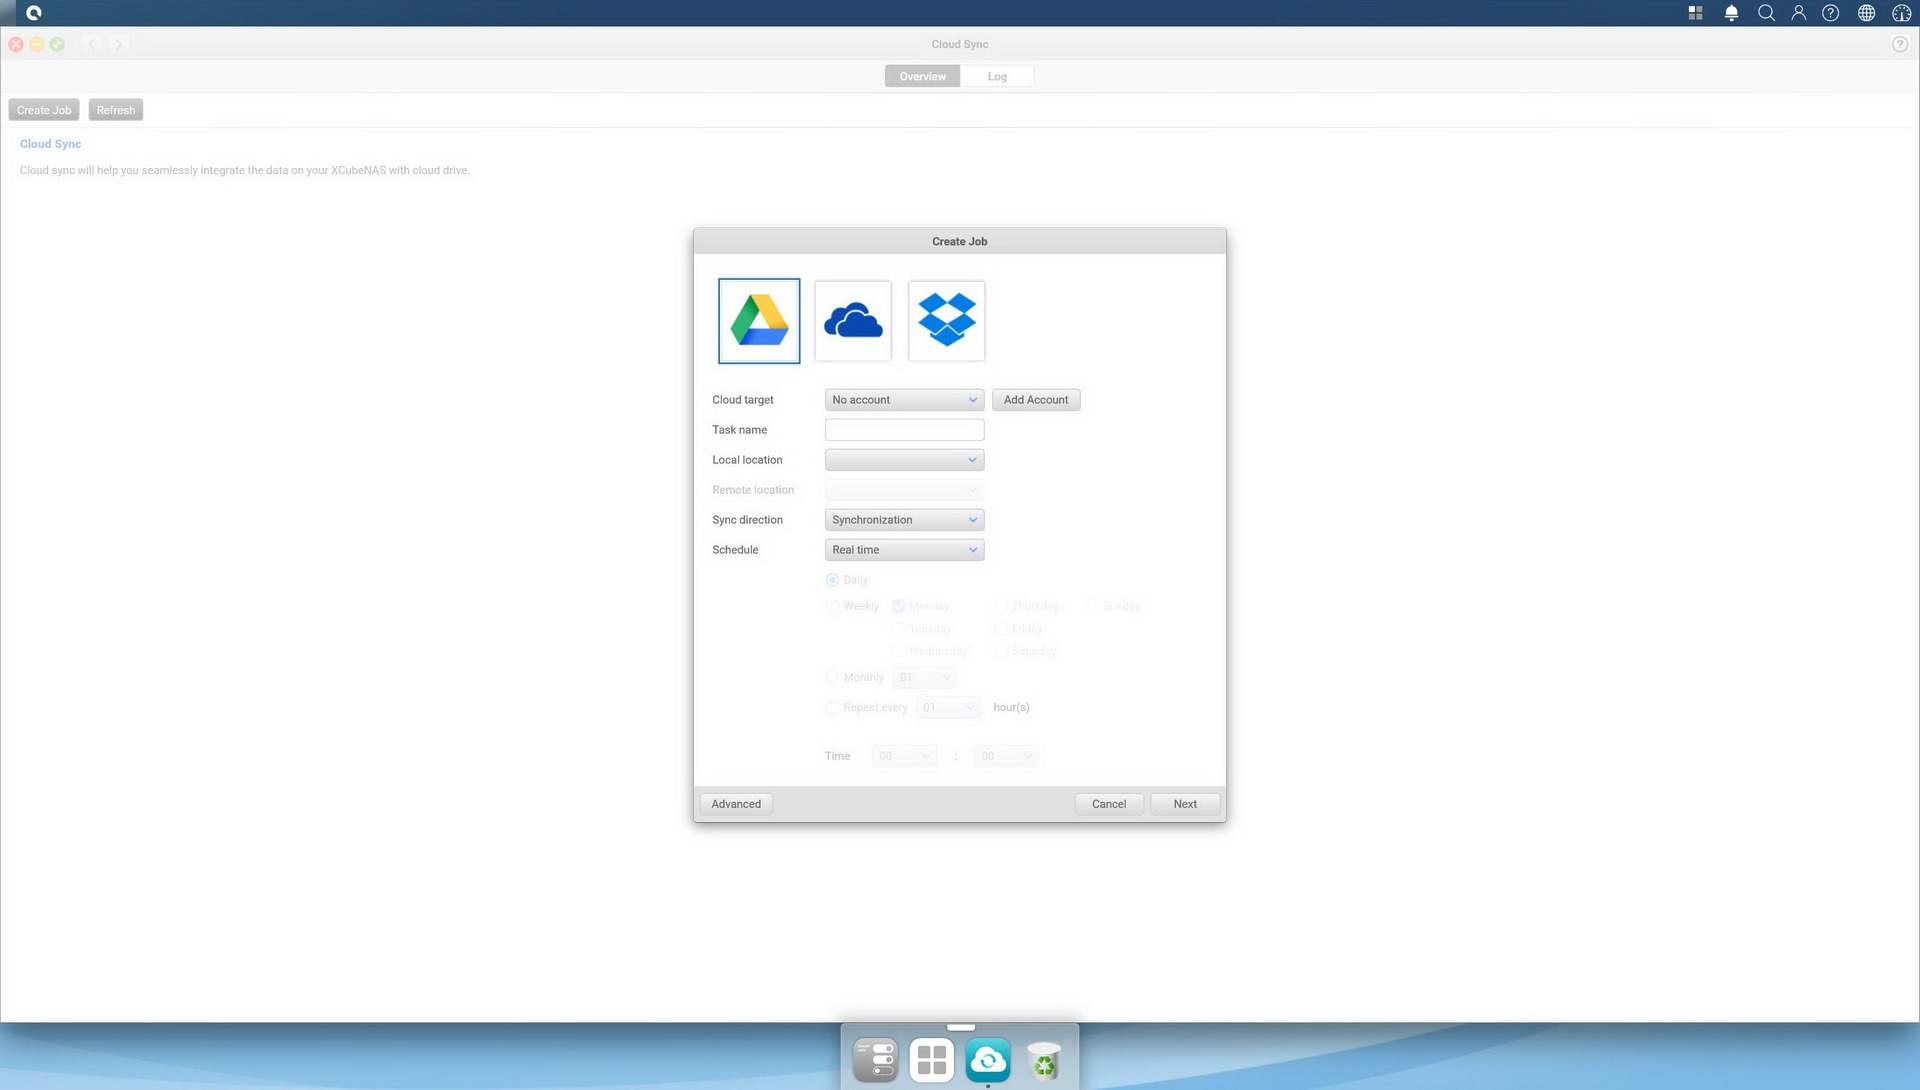Go forward with window navigation arrow
Screen dimensions: 1920x1090
point(118,44)
